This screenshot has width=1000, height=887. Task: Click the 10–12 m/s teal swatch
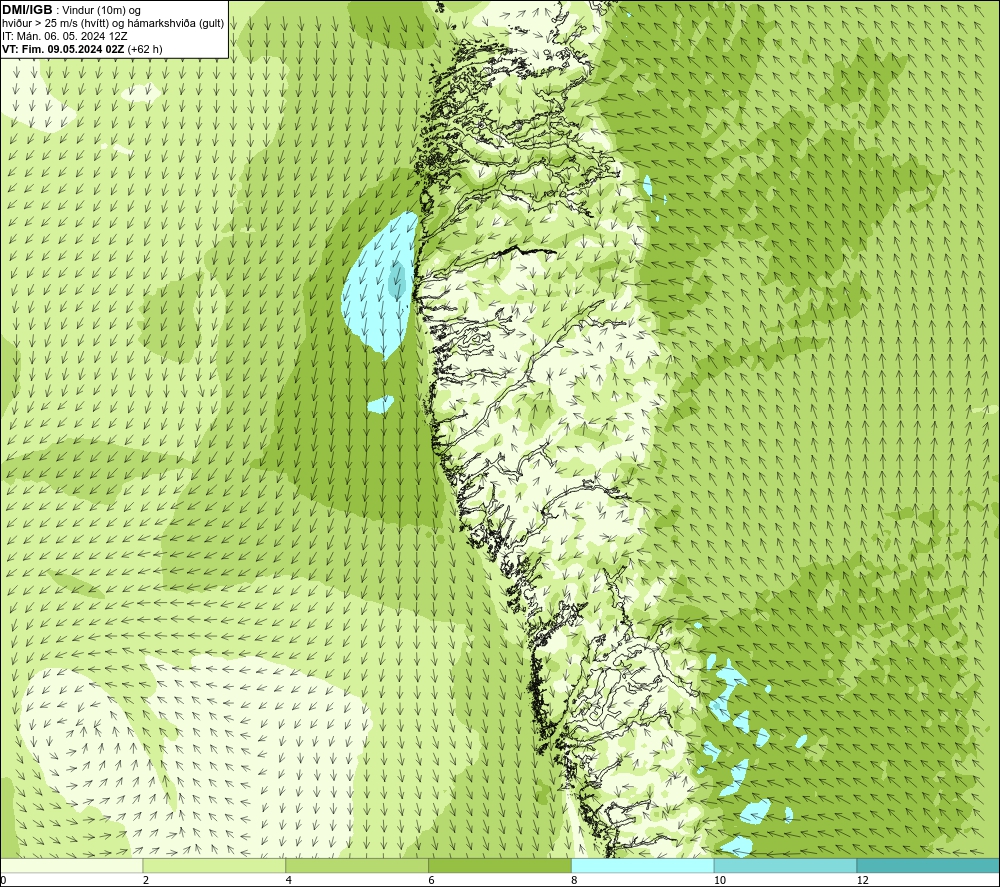[786, 865]
